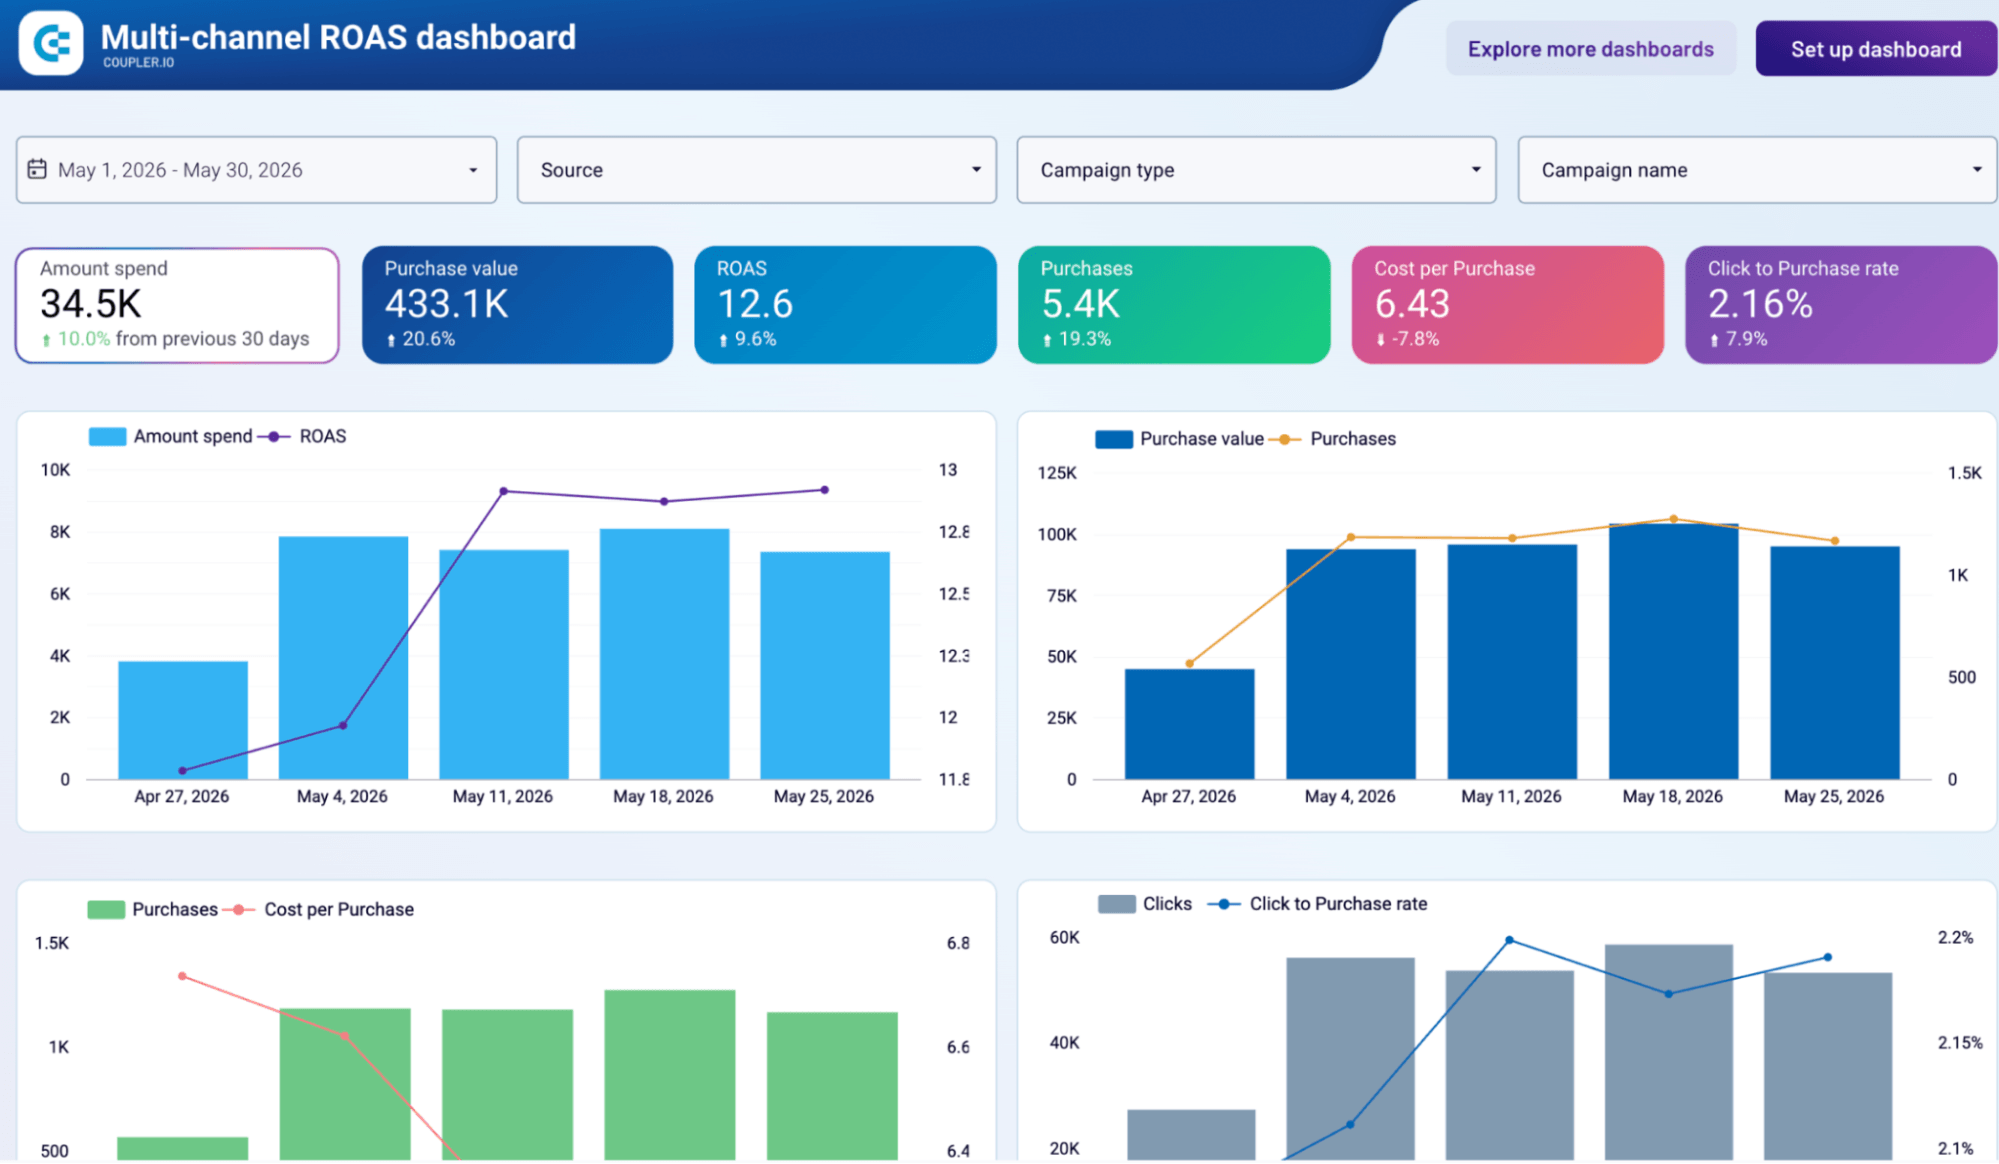This screenshot has width=1999, height=1164.
Task: Click 'from previous 30 days' text
Action: (212, 339)
